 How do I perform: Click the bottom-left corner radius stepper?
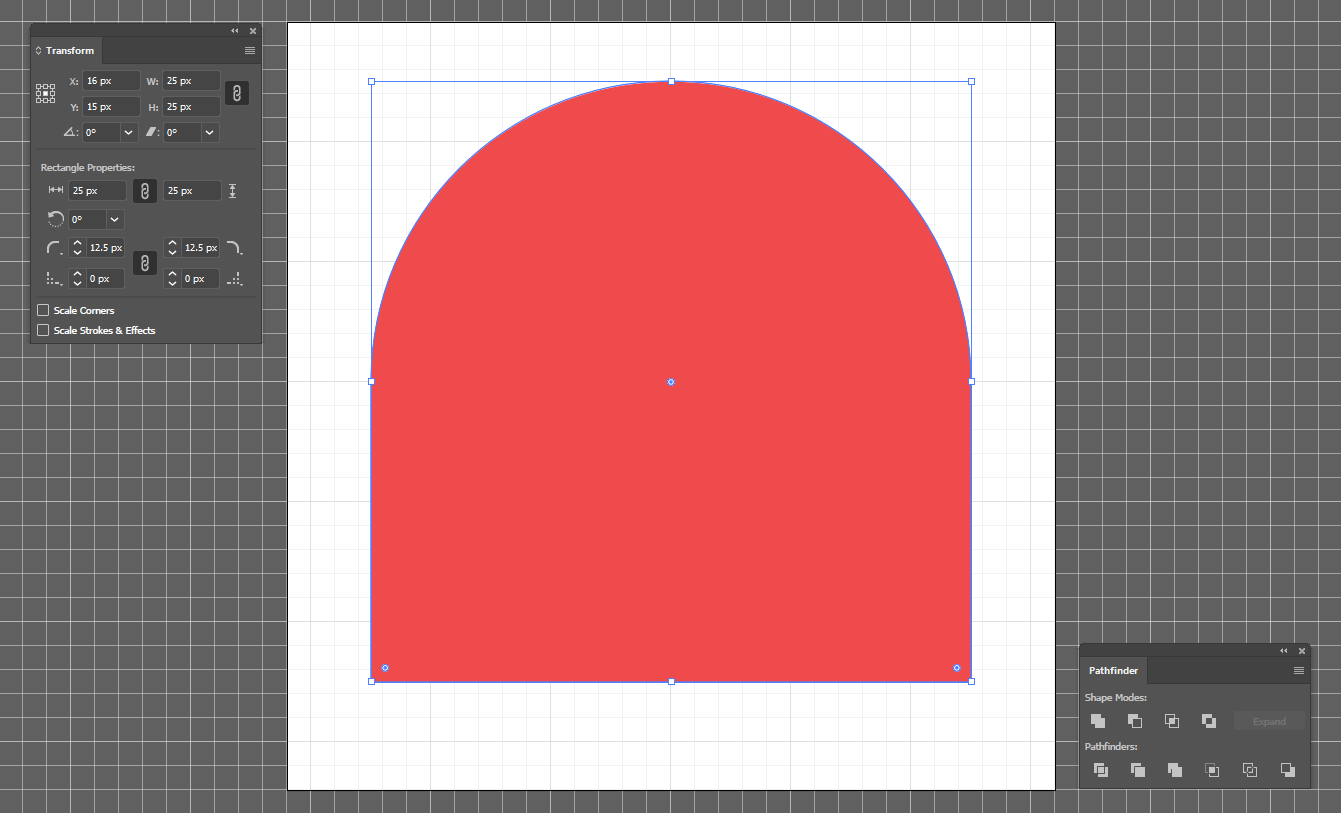coord(77,279)
